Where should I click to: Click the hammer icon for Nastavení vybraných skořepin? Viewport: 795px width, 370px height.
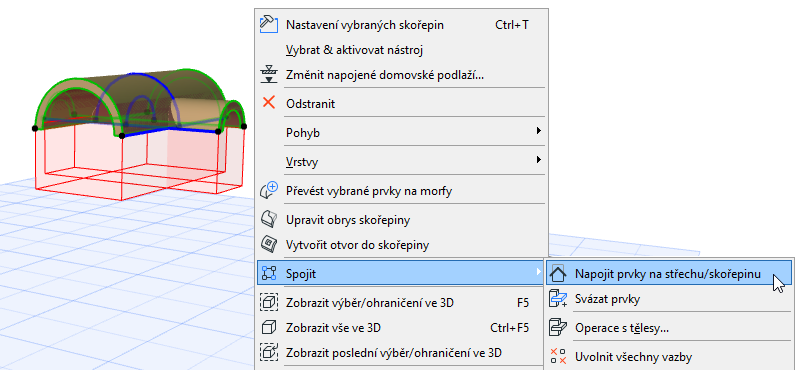tap(268, 24)
